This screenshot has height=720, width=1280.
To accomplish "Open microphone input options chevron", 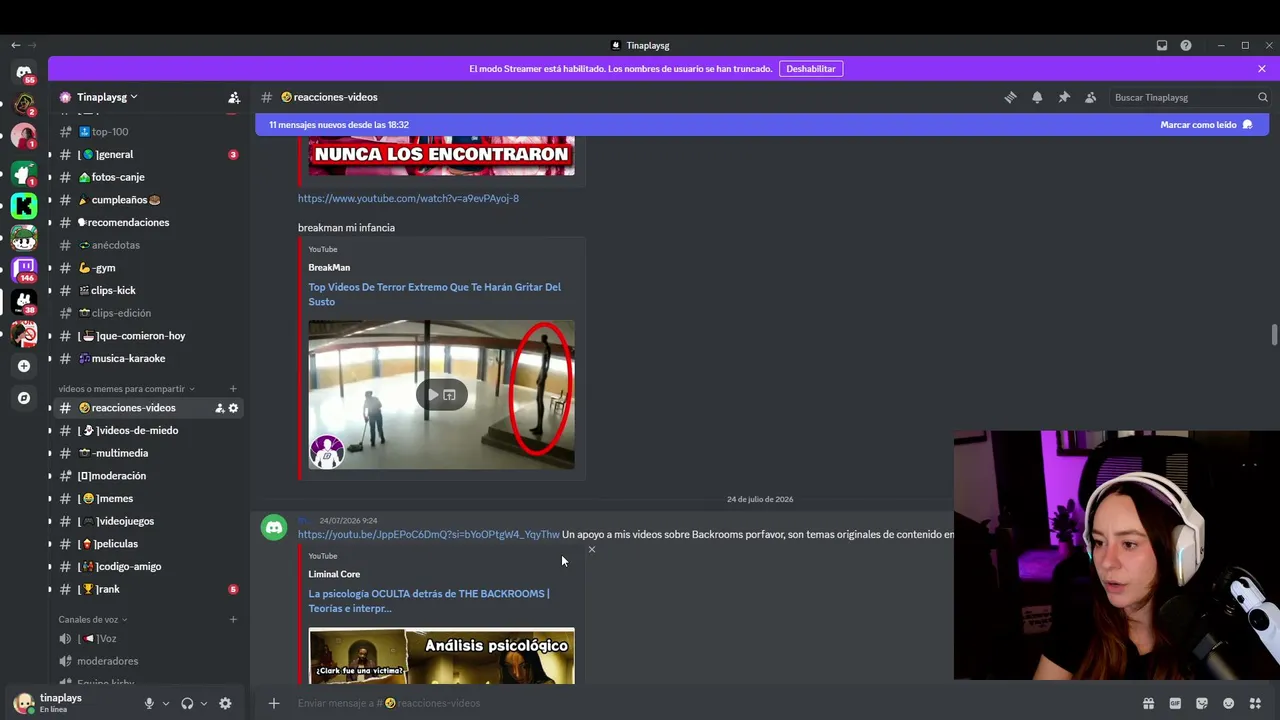I will tap(166, 703).
